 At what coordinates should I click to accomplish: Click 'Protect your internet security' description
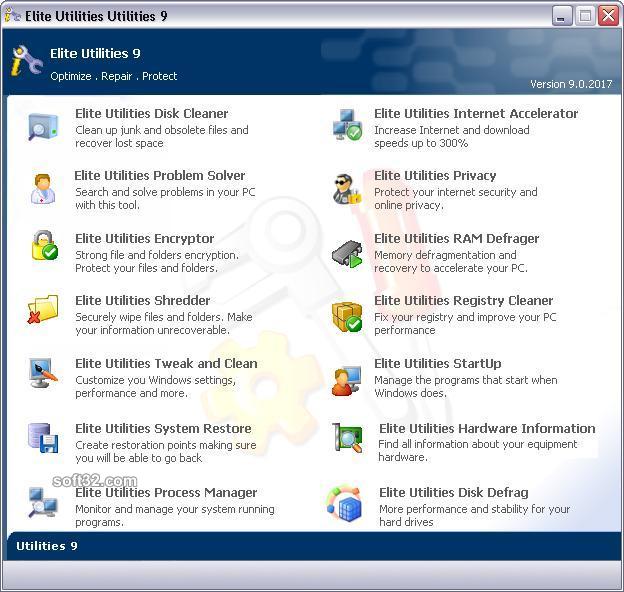[x=456, y=199]
